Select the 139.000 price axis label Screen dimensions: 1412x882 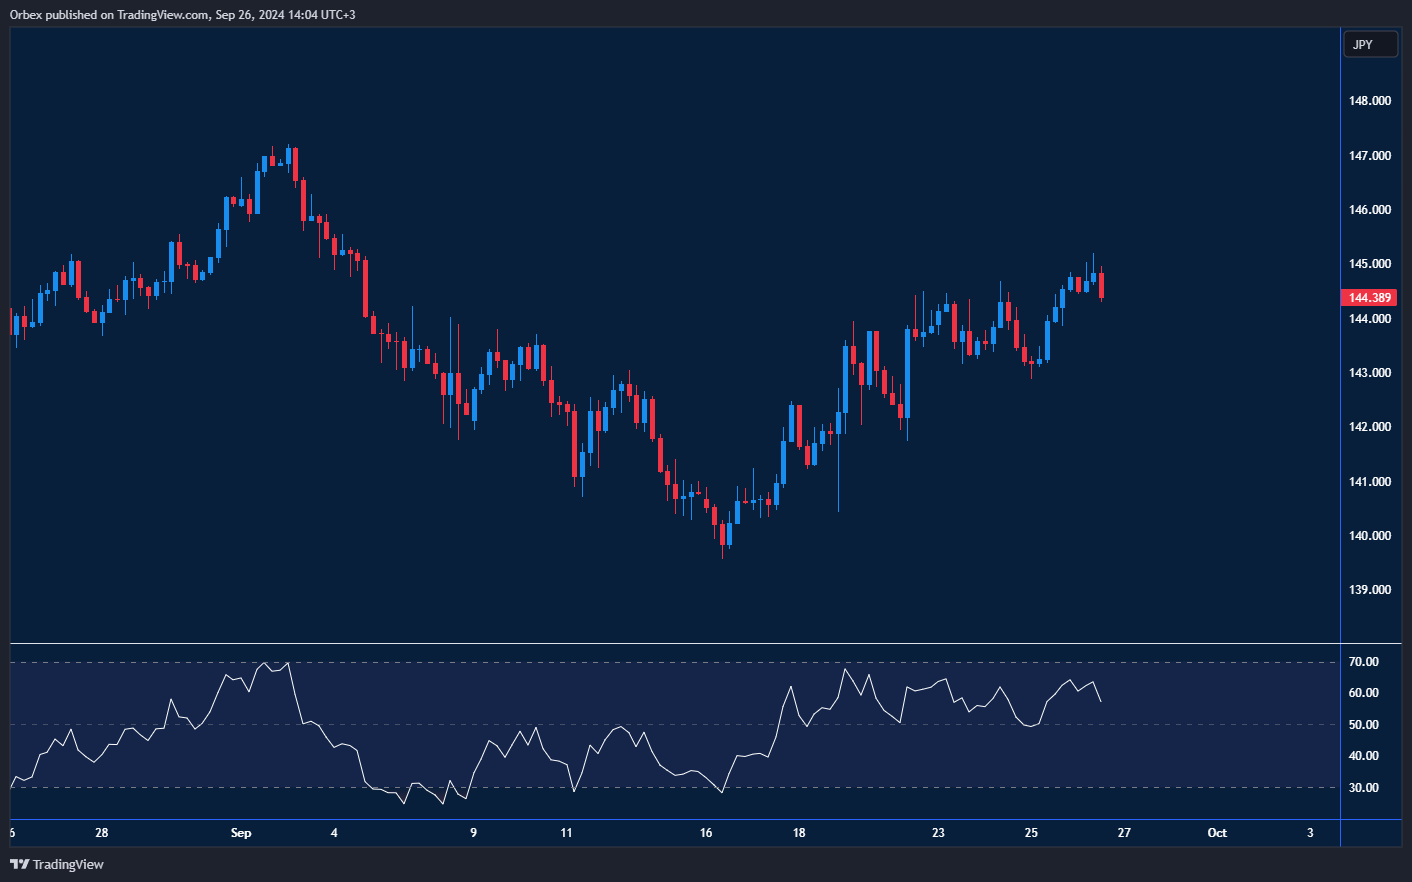click(1369, 590)
